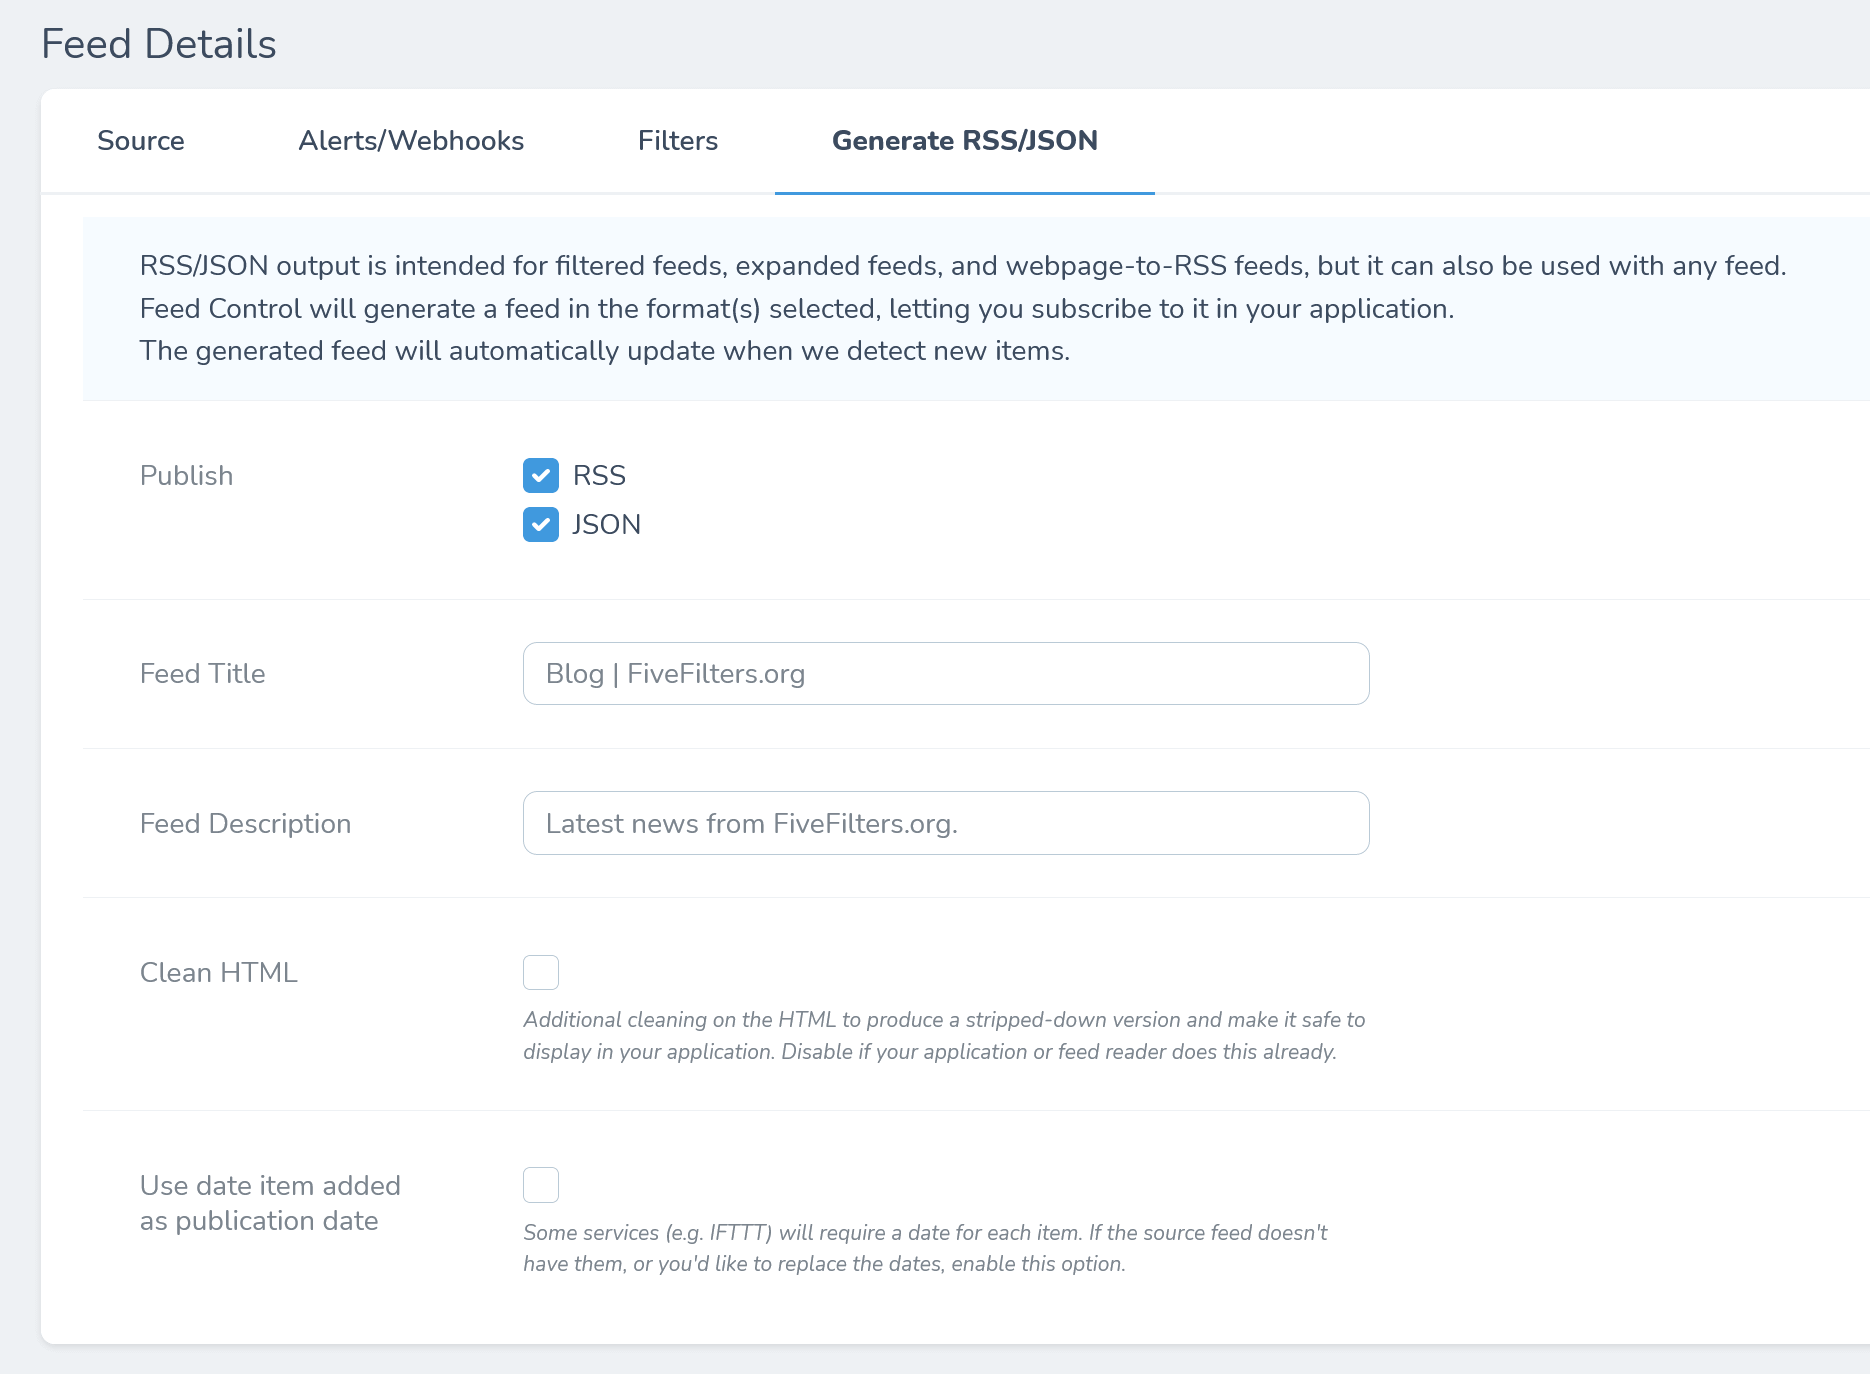Enable the Clean HTML checkbox

(x=541, y=973)
